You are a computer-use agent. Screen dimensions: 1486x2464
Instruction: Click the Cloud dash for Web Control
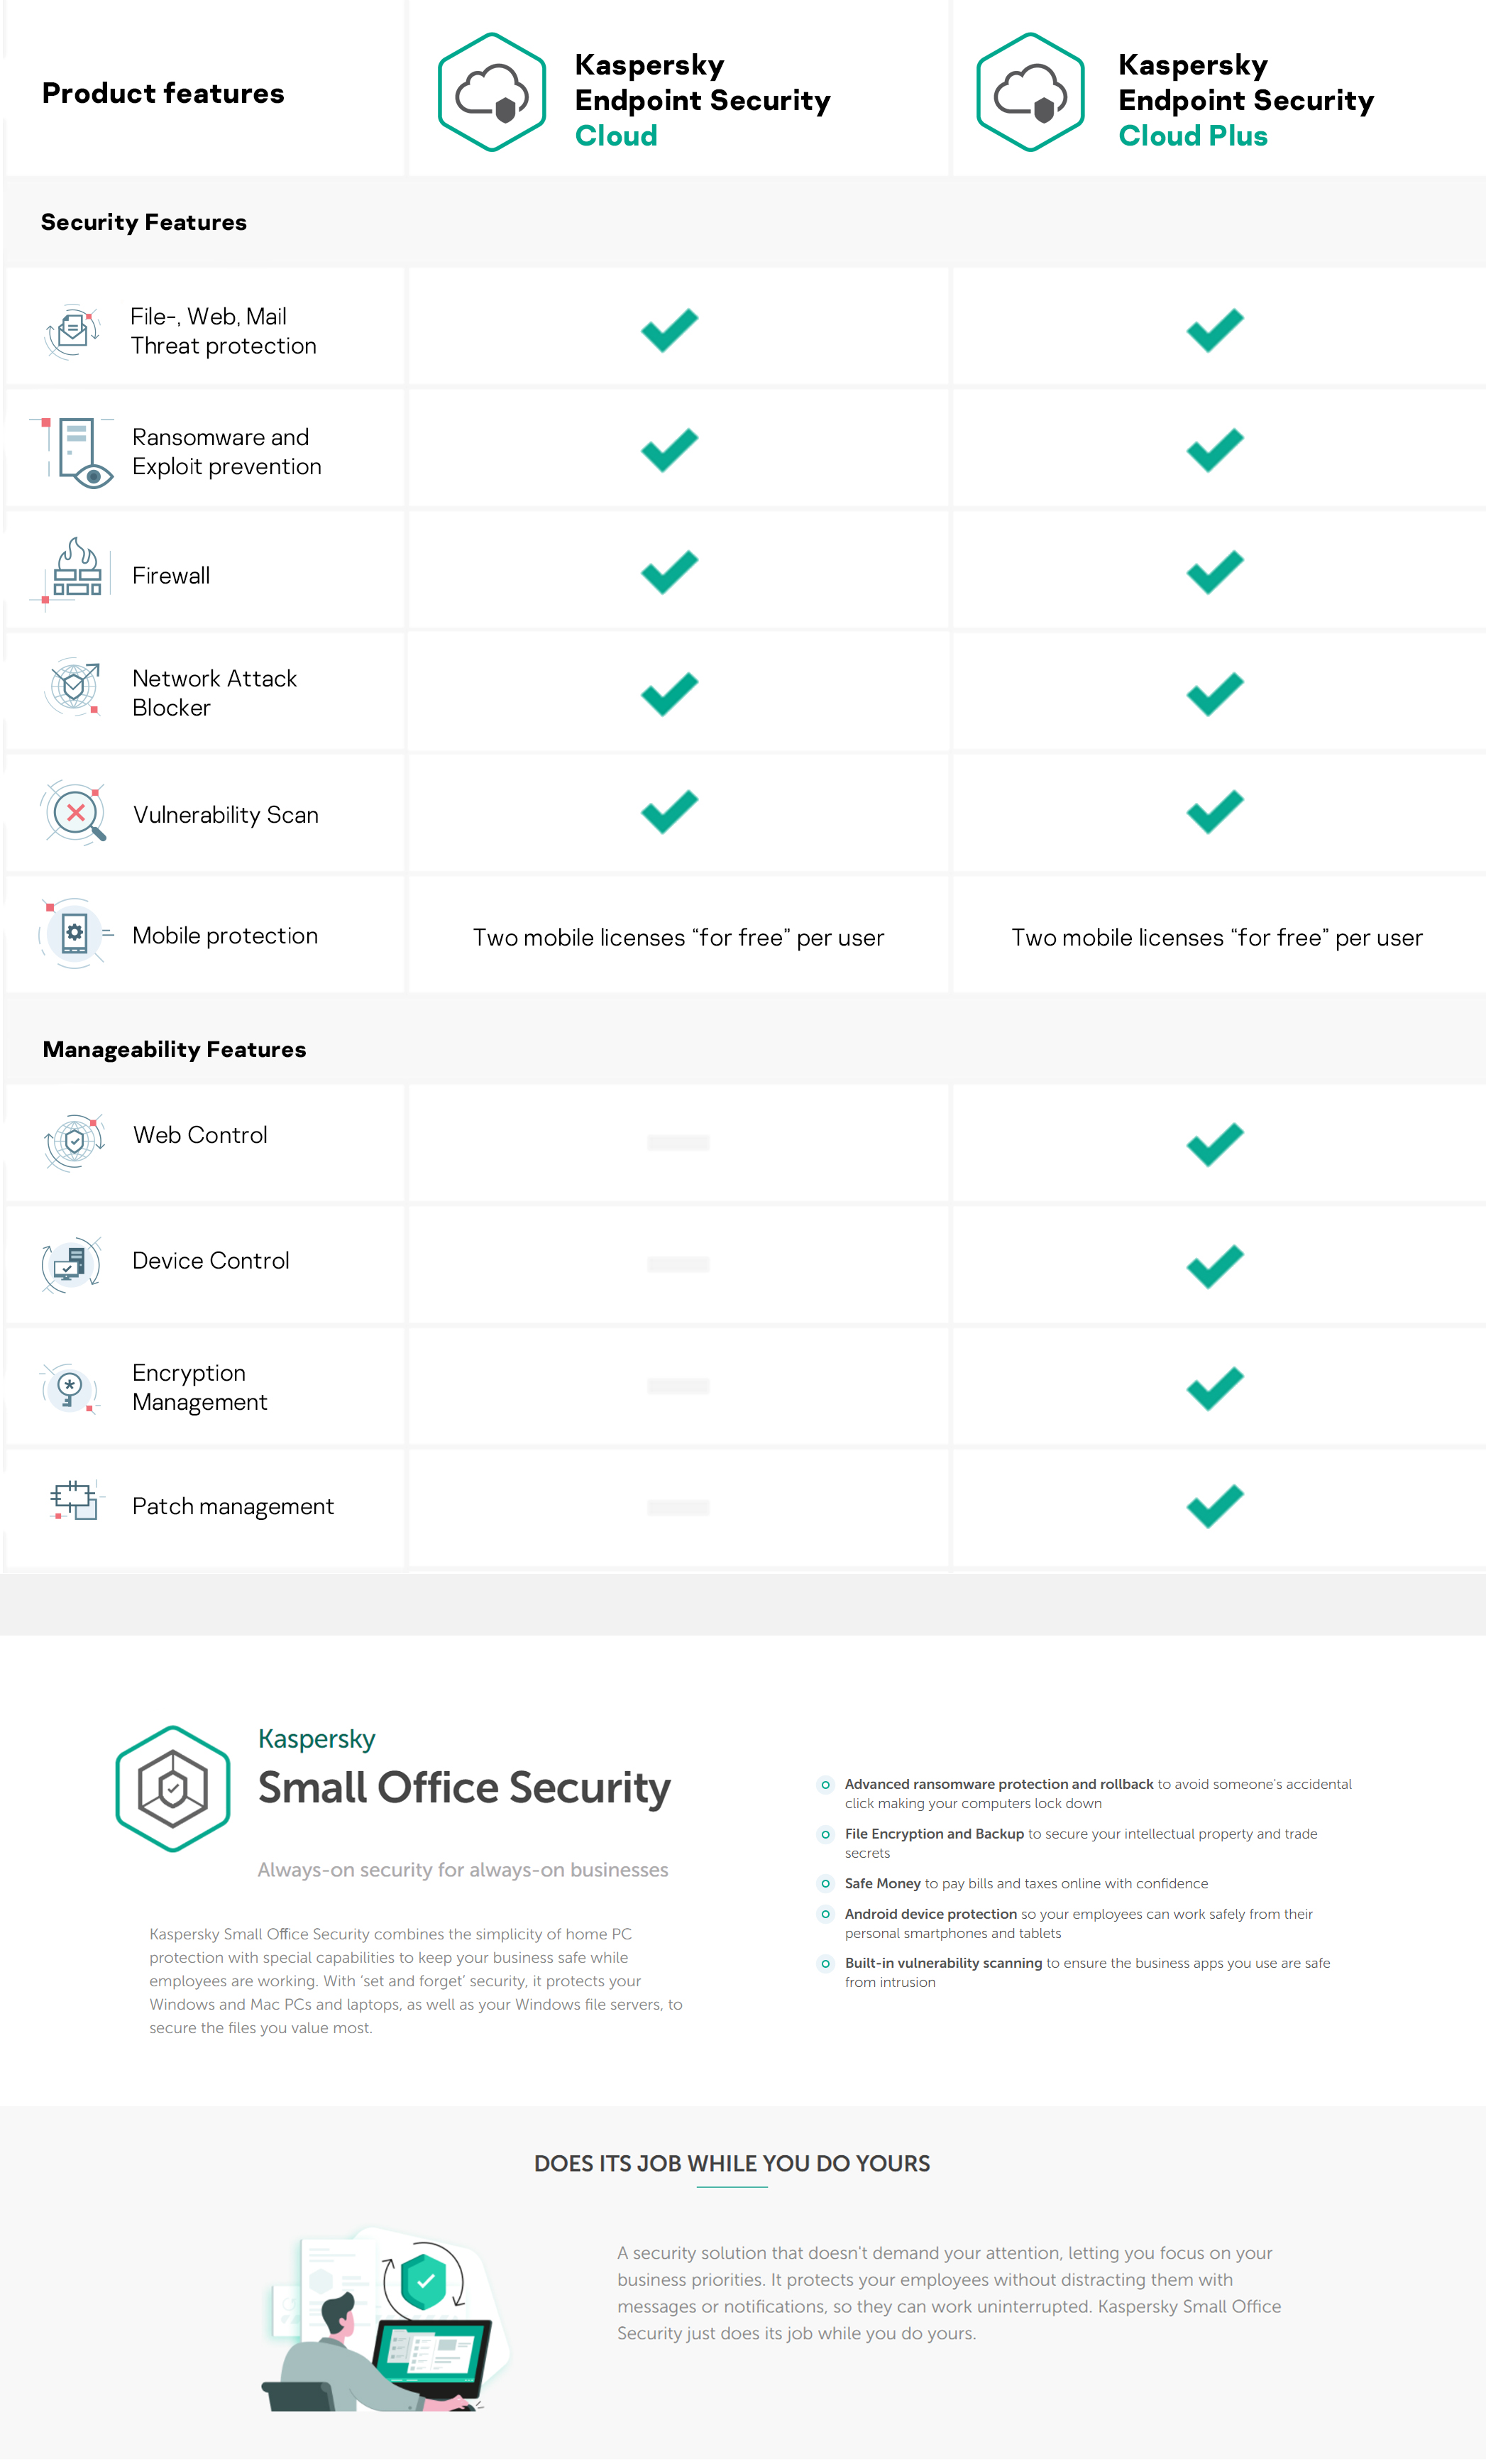click(x=678, y=1142)
